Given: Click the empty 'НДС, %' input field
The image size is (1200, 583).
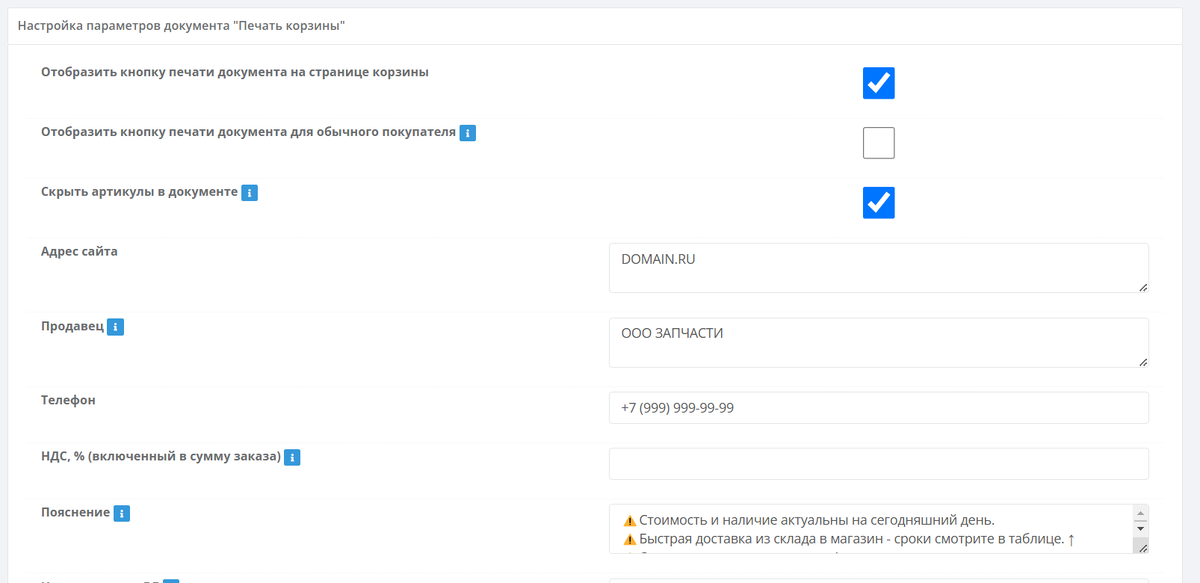Looking at the screenshot, I should tap(879, 464).
